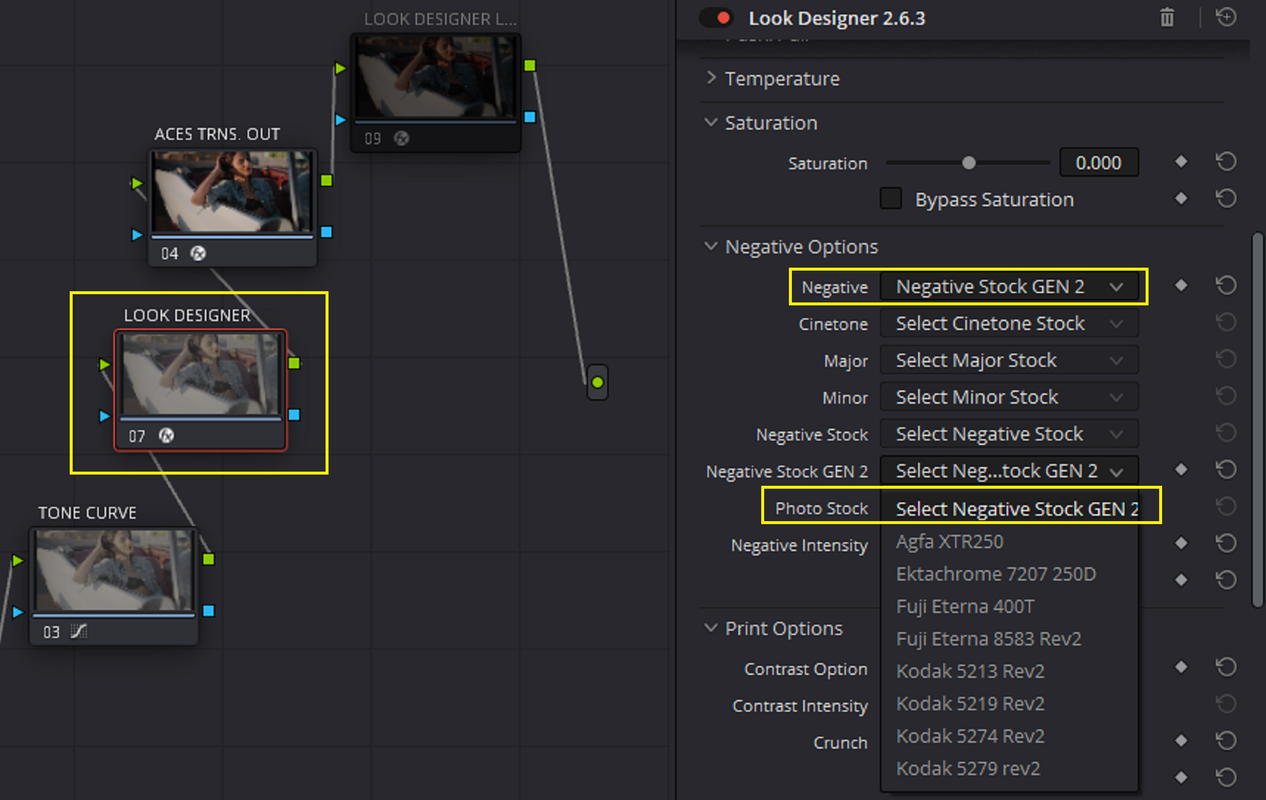Reset the Major stock selection
Screen dimensions: 1266x800
pyautogui.click(x=1226, y=360)
